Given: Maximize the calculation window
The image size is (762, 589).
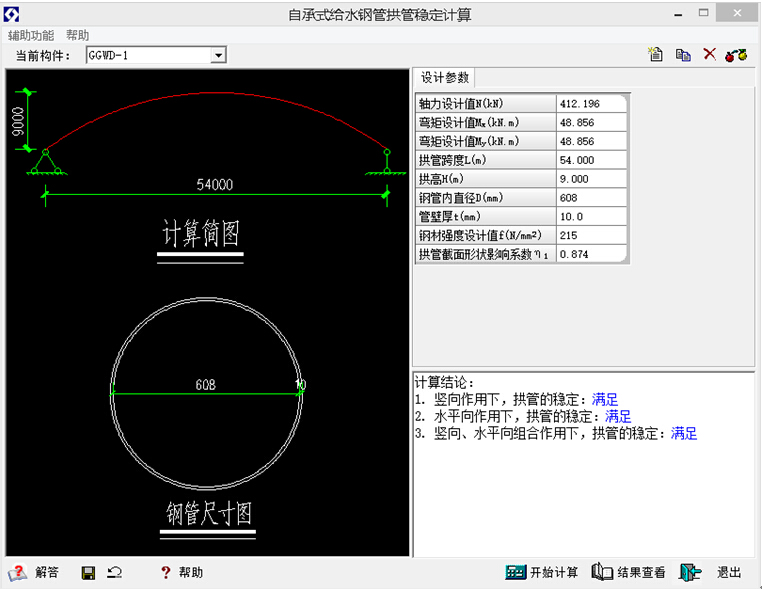Looking at the screenshot, I should point(703,13).
